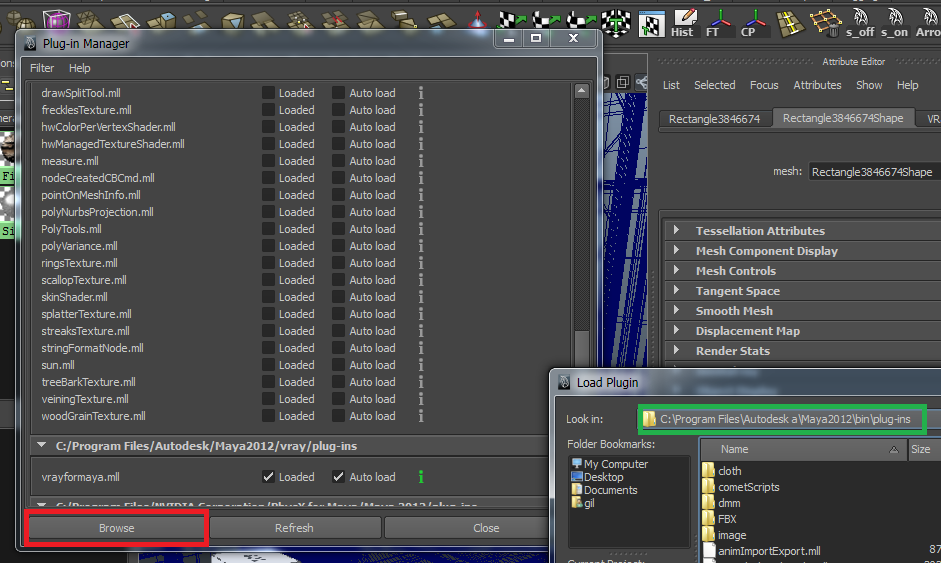Viewport: 941px width, 563px height.
Task: Click the Browse button
Action: coord(116,528)
